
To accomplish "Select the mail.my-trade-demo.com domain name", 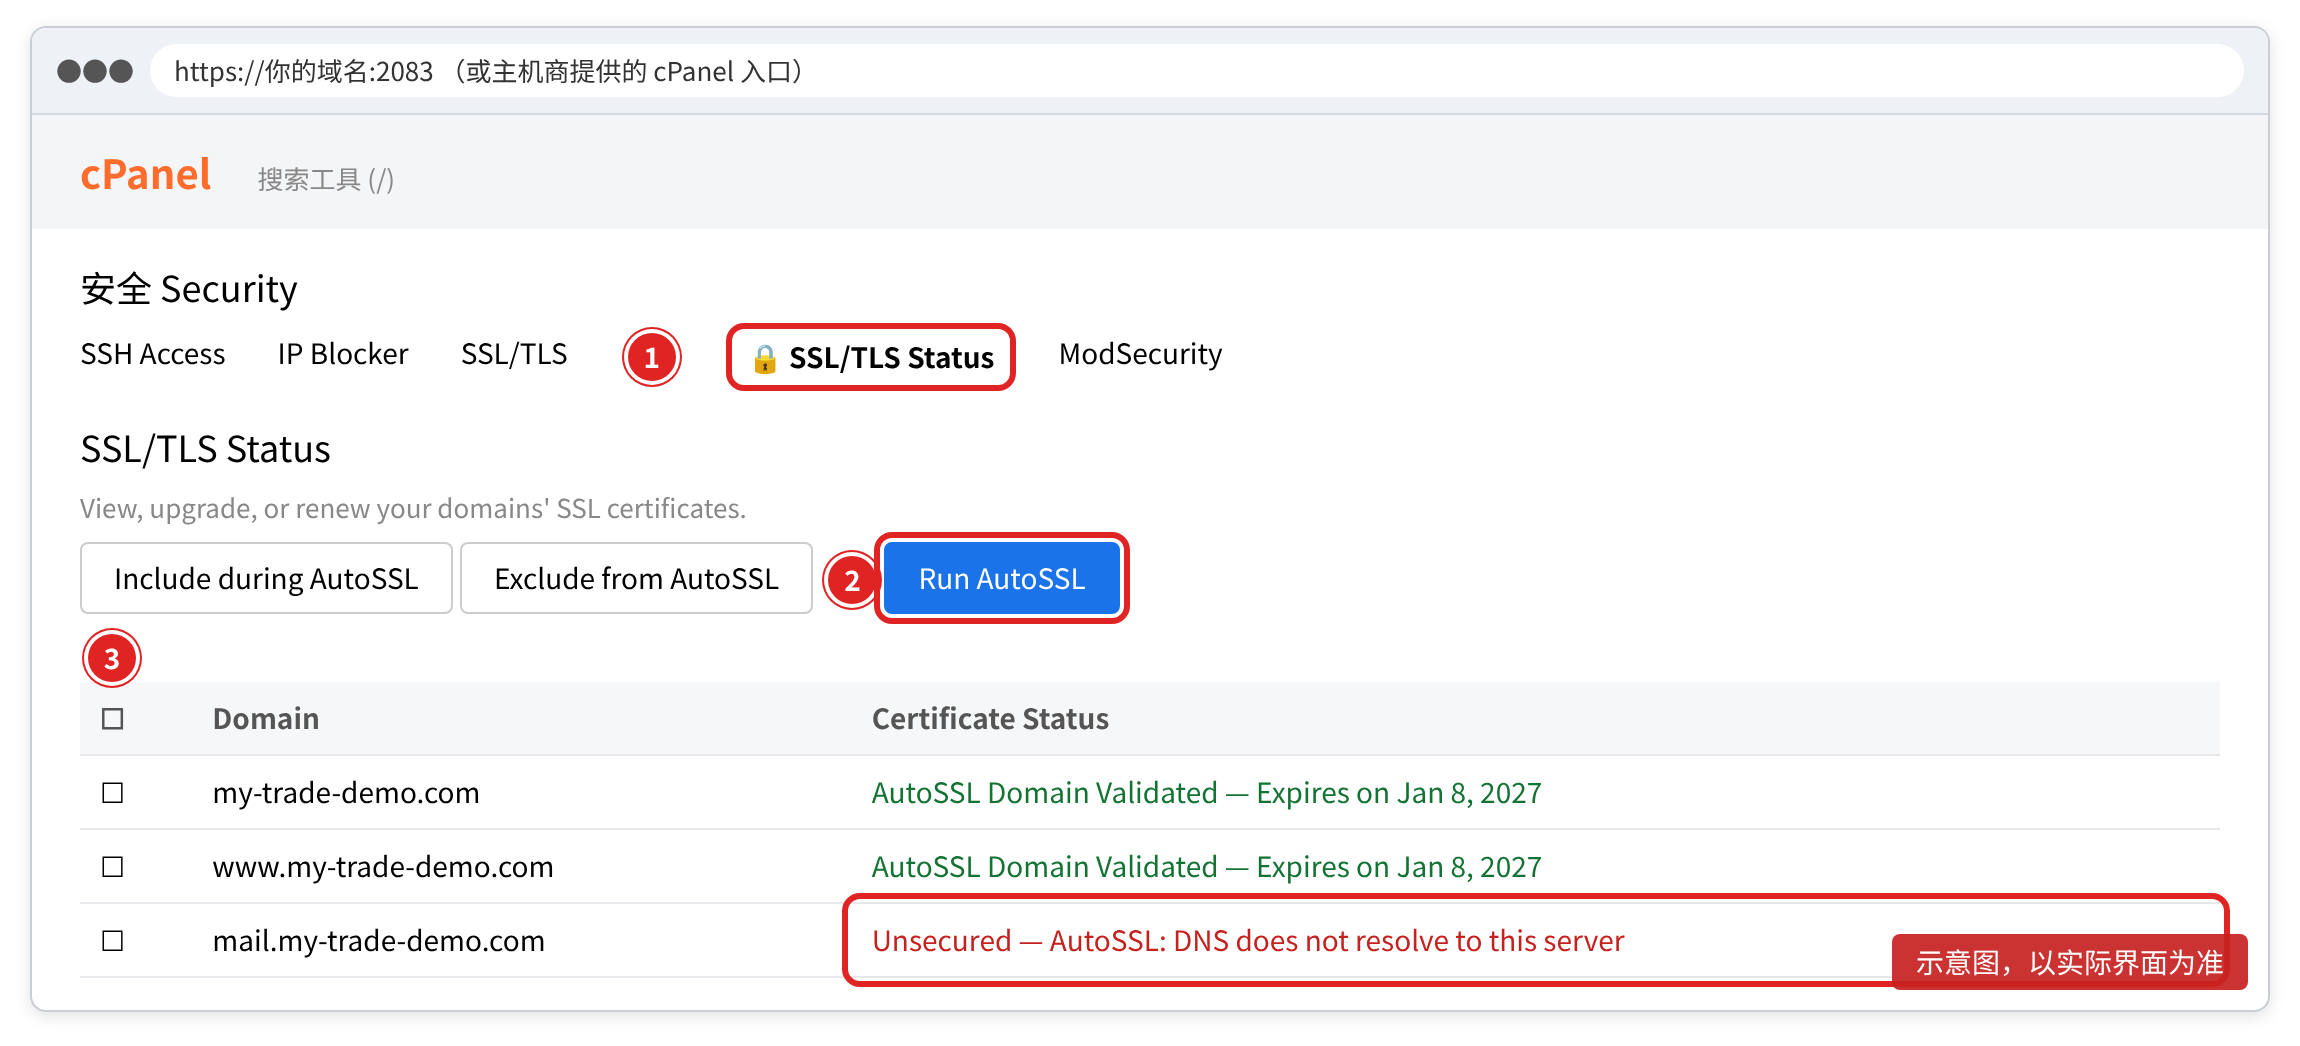I will tap(379, 941).
